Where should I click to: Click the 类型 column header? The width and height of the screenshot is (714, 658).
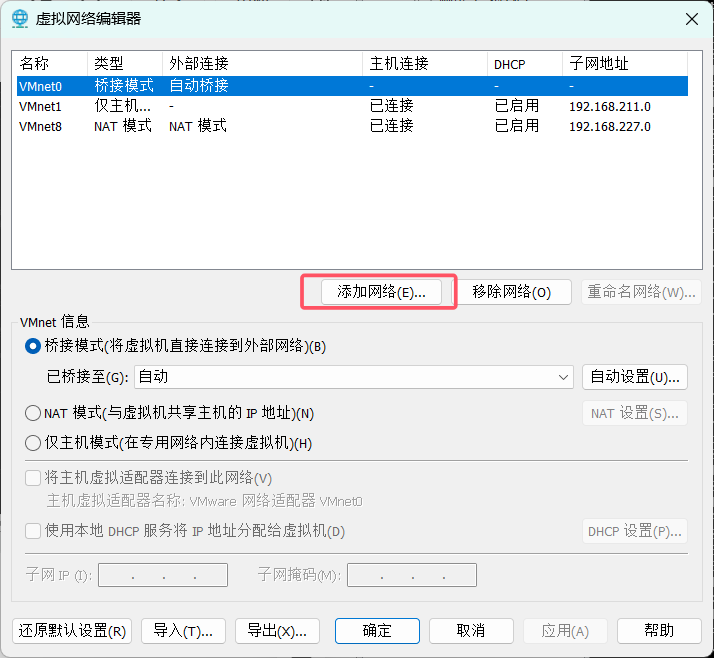click(125, 63)
